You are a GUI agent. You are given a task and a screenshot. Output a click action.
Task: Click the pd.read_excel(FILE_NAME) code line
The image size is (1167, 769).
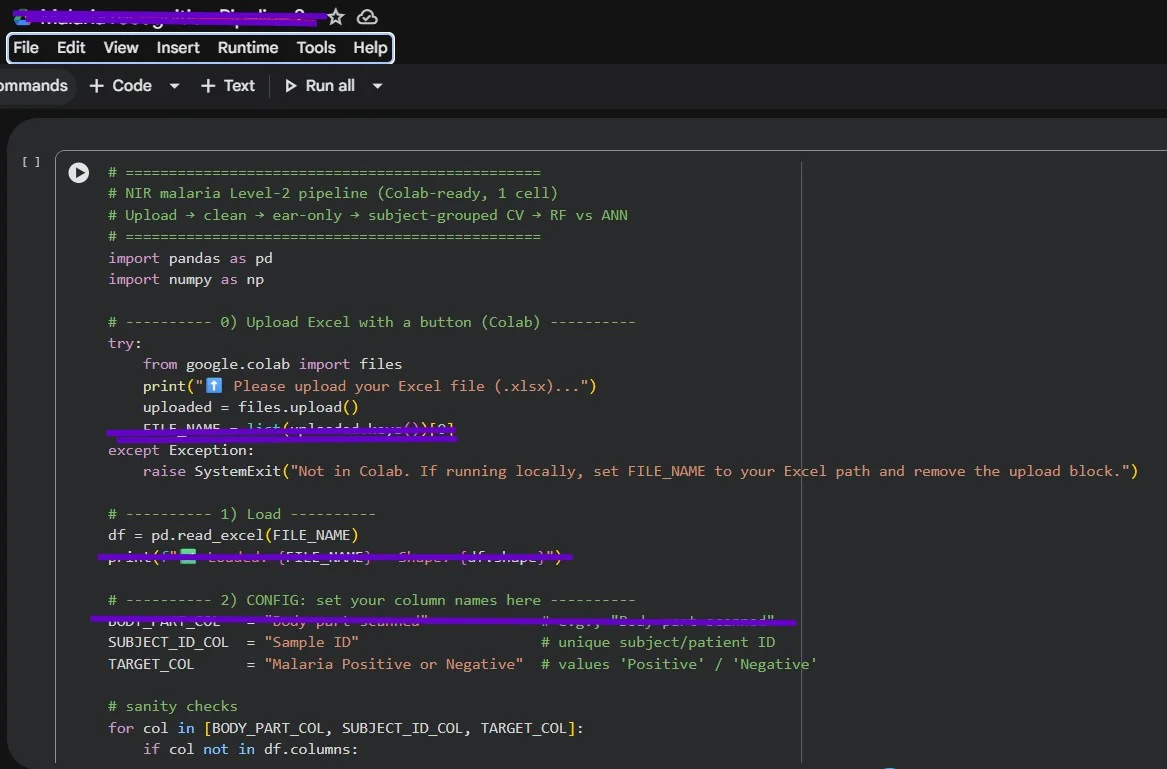click(x=233, y=535)
